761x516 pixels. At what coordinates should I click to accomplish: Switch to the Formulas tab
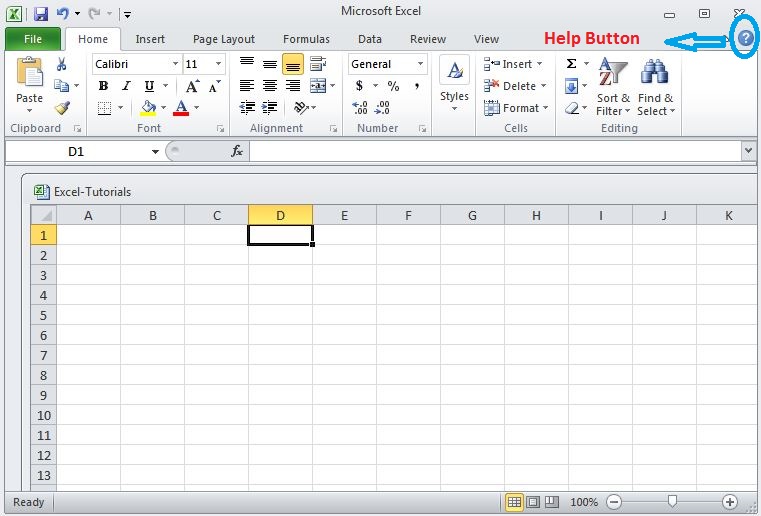point(306,39)
